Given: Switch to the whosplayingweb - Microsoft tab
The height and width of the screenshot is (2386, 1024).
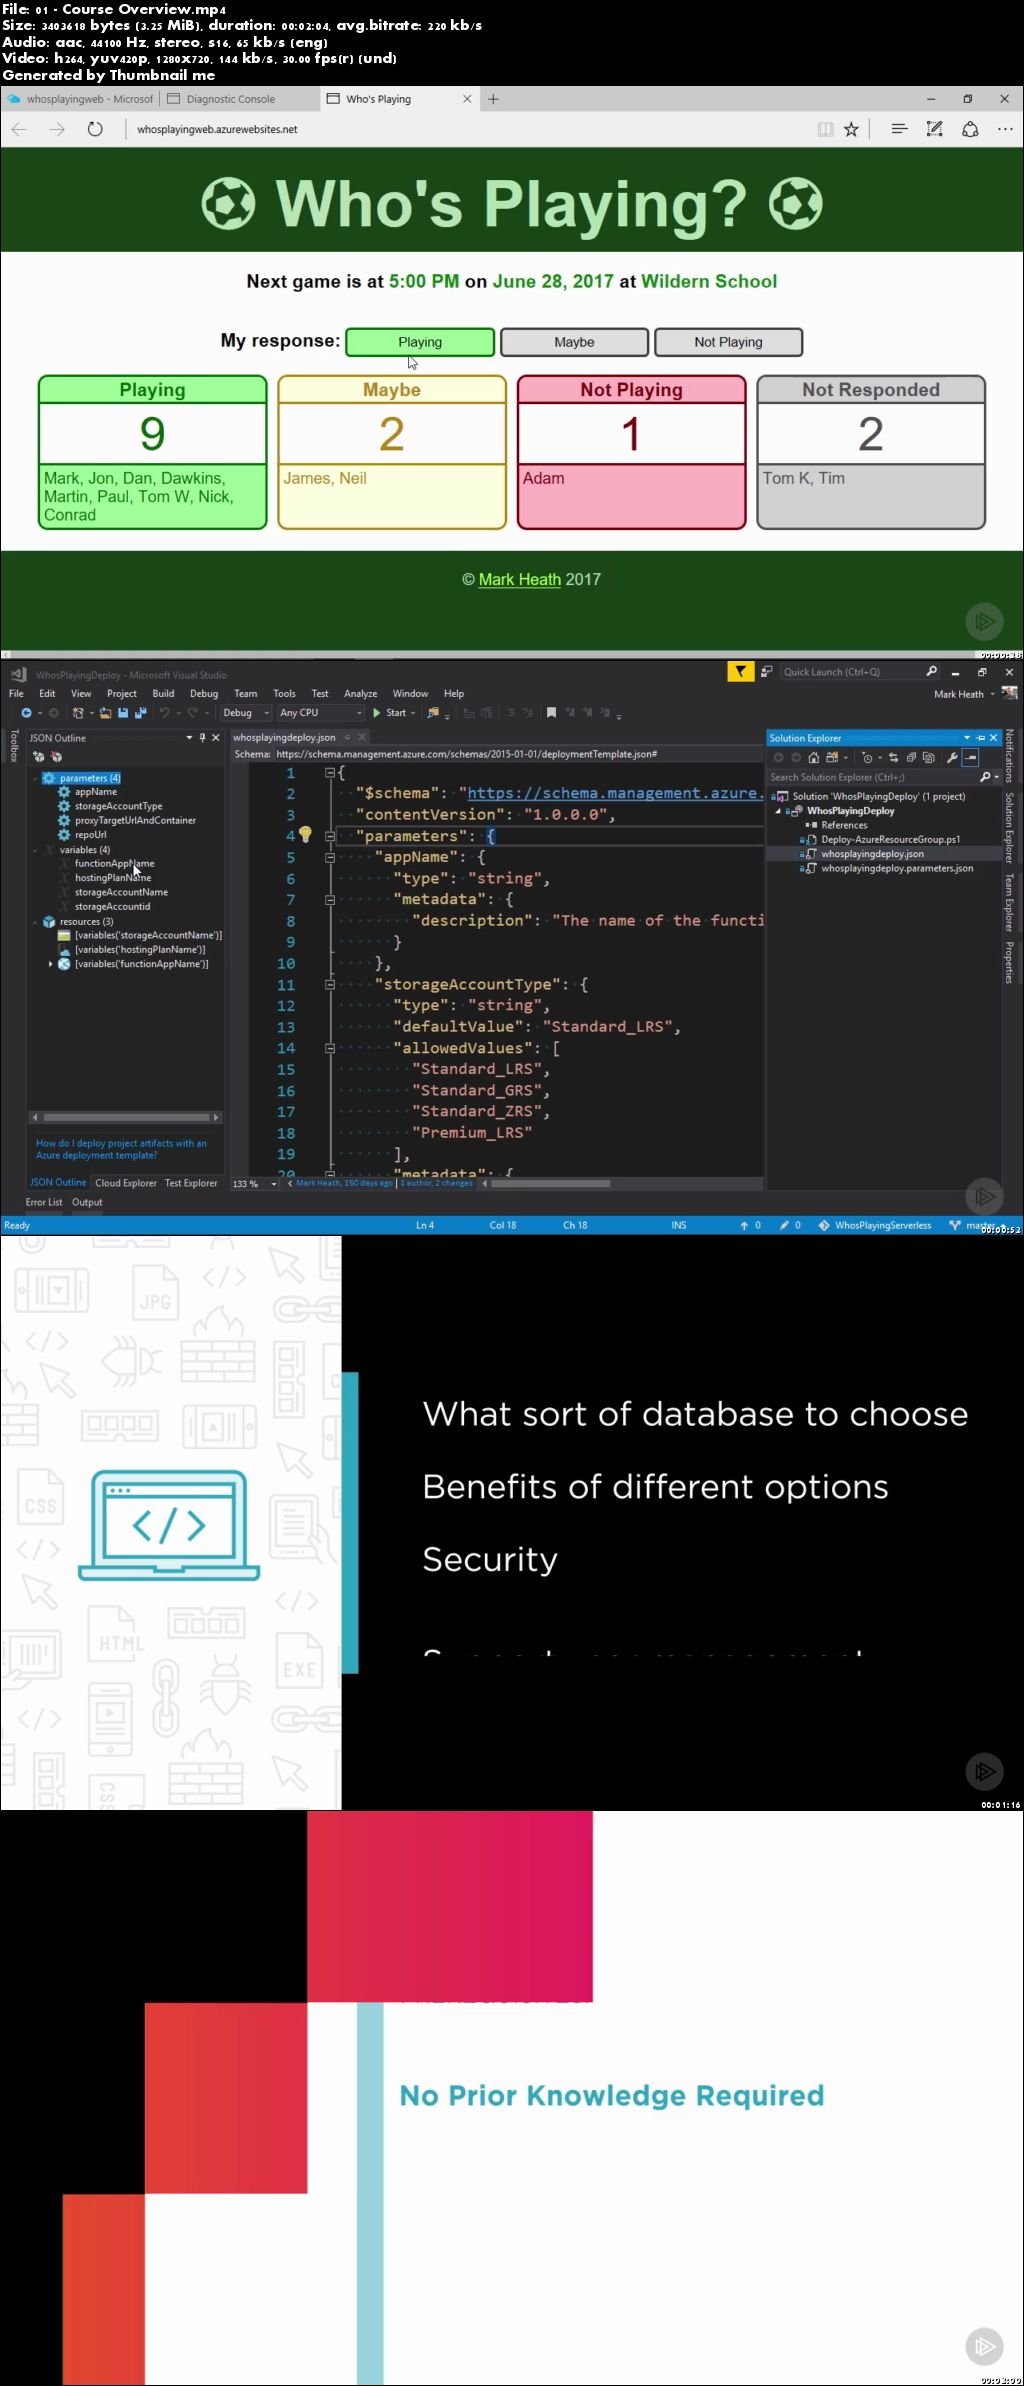Looking at the screenshot, I should (x=81, y=99).
